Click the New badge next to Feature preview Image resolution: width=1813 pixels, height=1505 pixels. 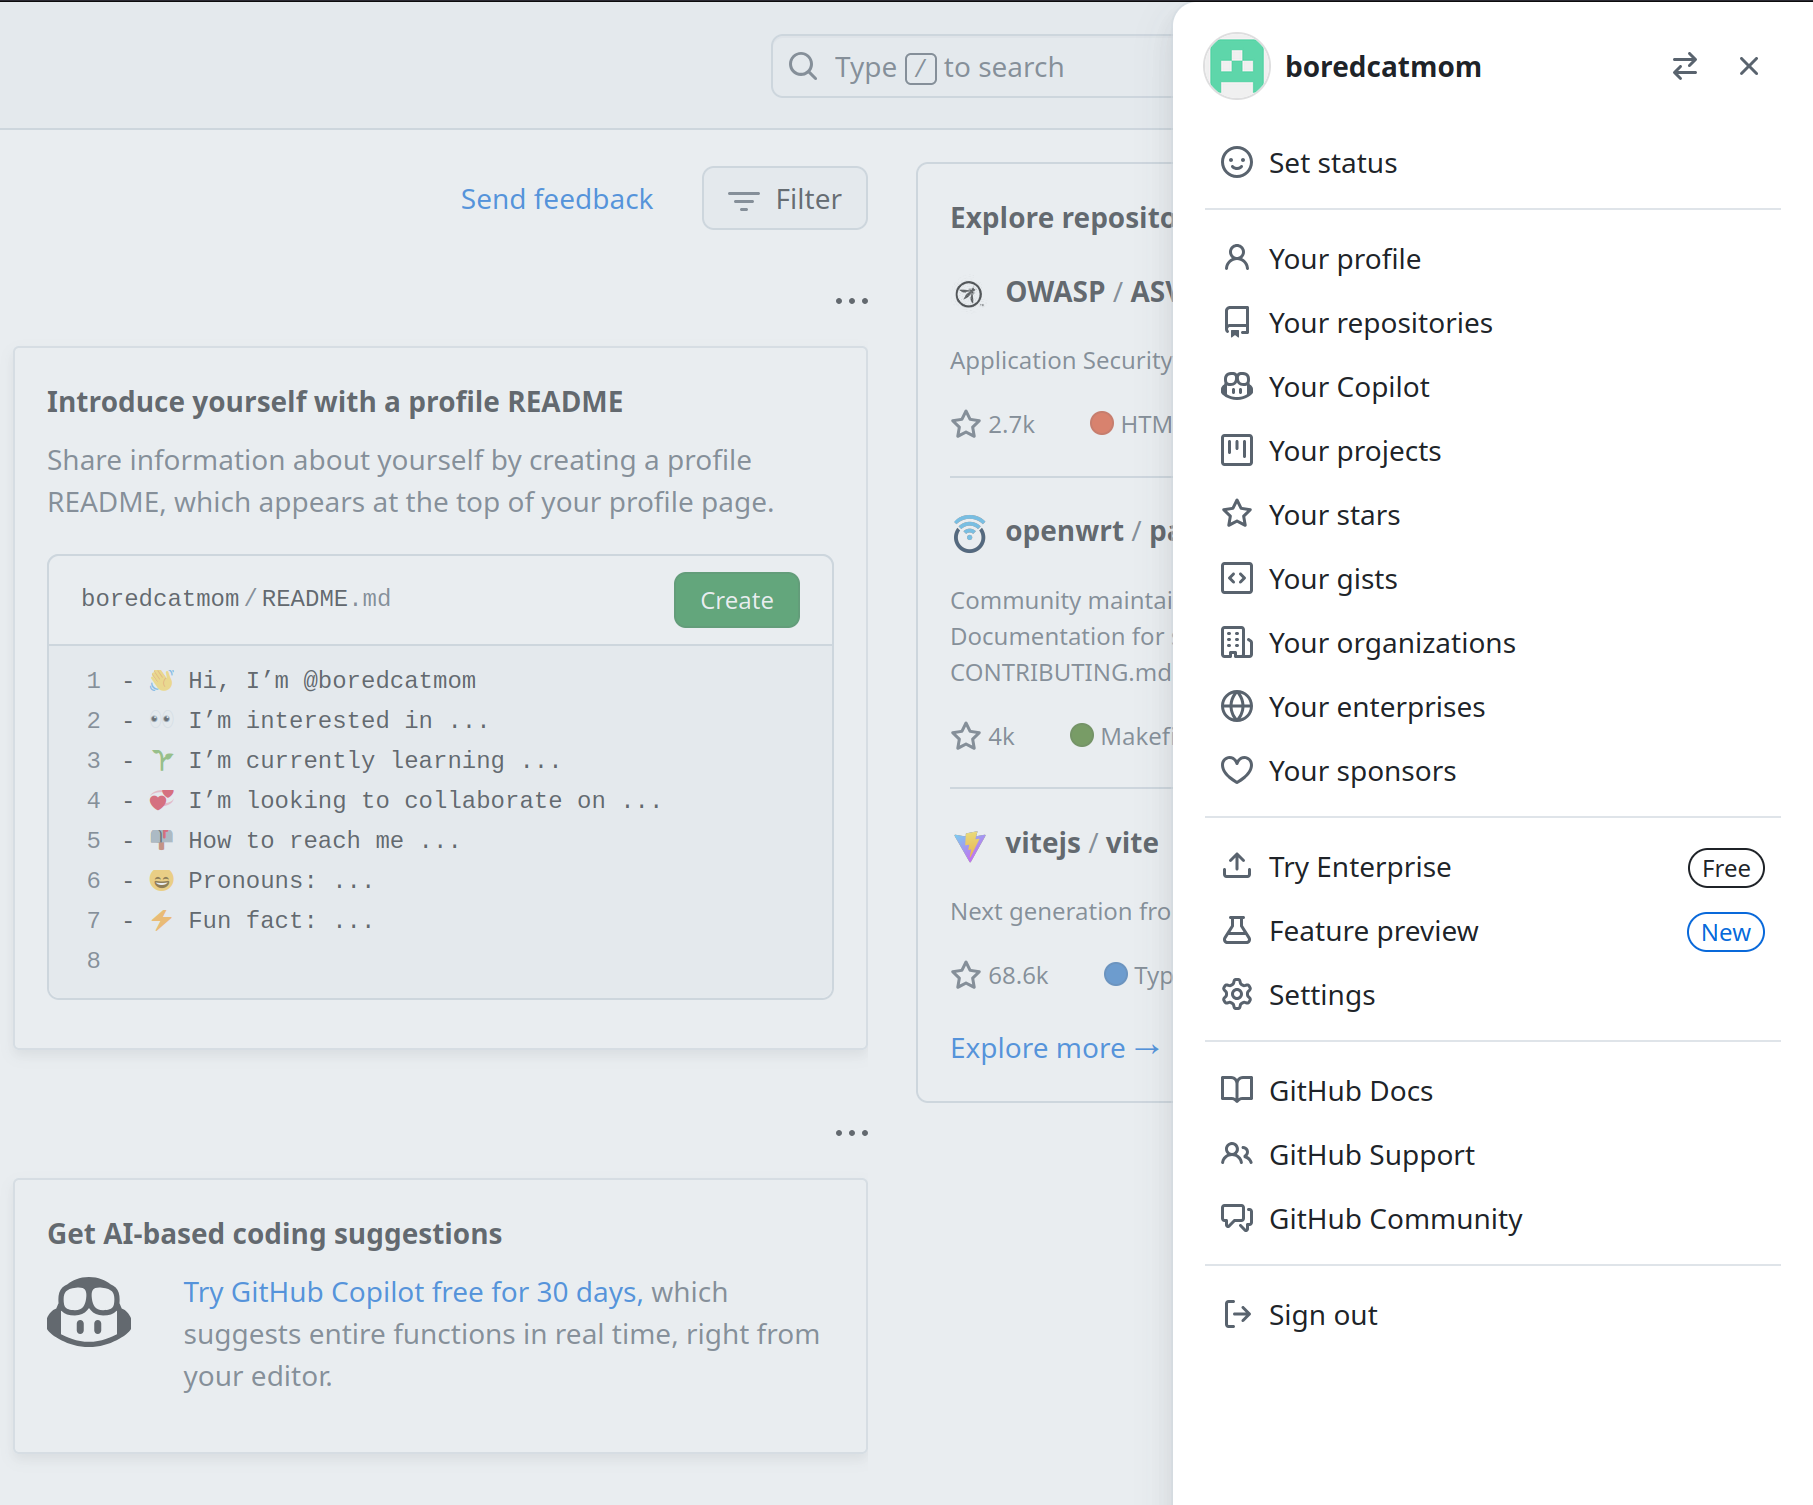pos(1726,932)
